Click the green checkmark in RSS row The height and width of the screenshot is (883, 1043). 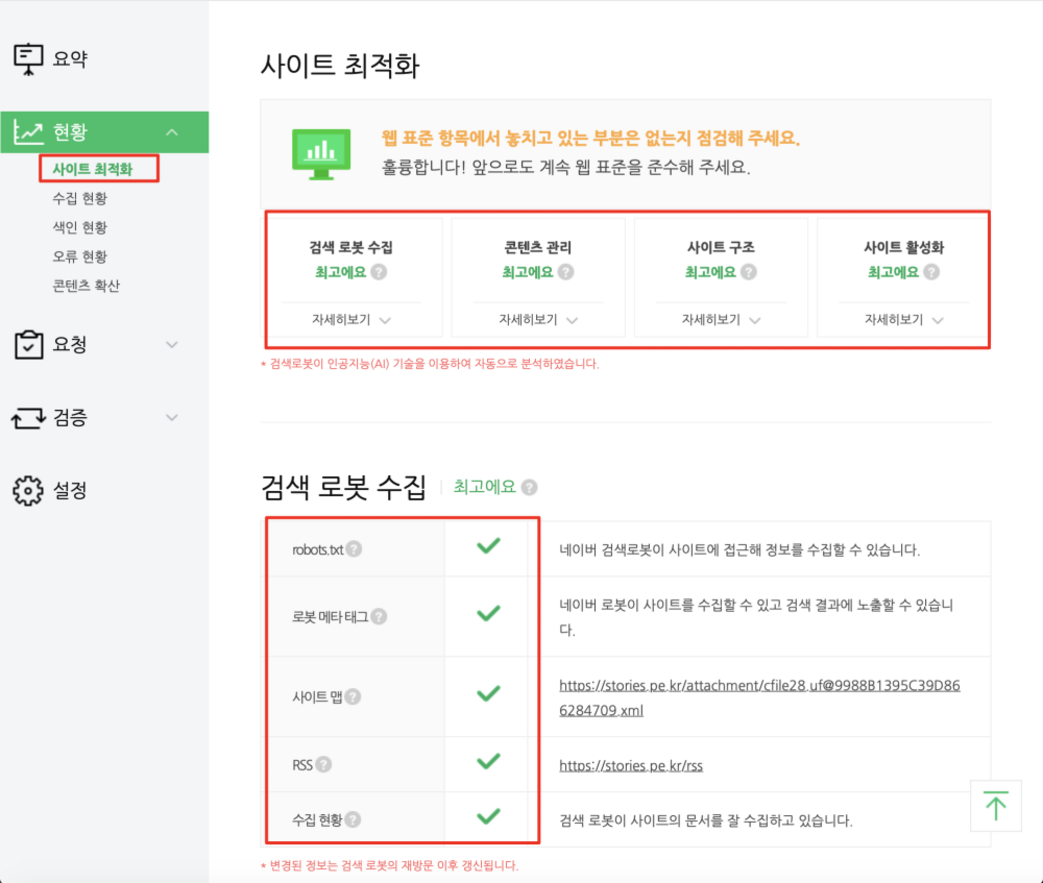(x=488, y=762)
